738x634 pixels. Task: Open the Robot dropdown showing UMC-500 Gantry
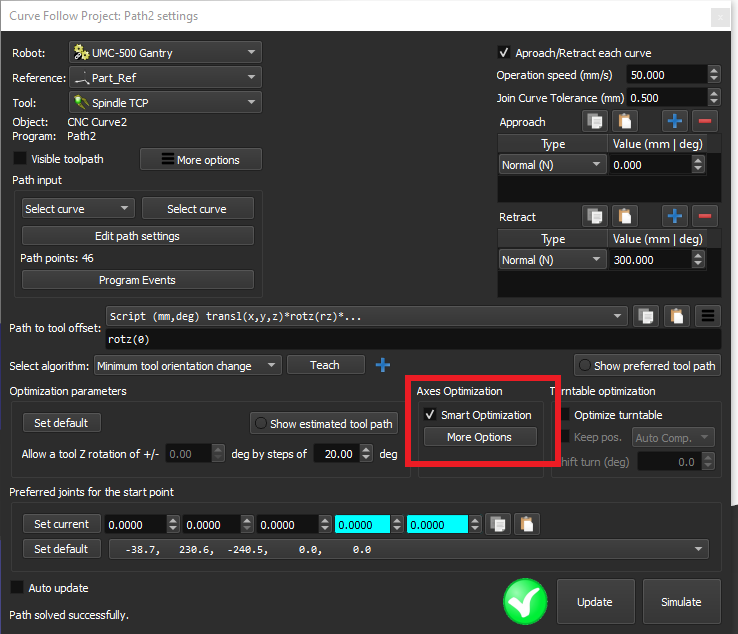click(165, 52)
